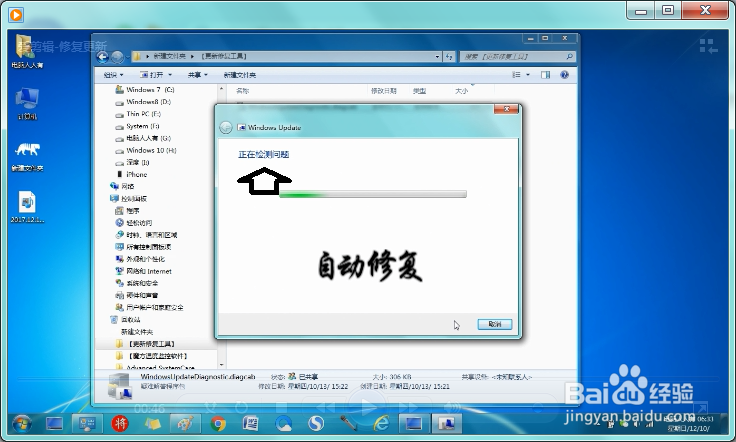Select the 电脑人人有 desktop folder icon
The height and width of the screenshot is (442, 736).
pos(27,52)
